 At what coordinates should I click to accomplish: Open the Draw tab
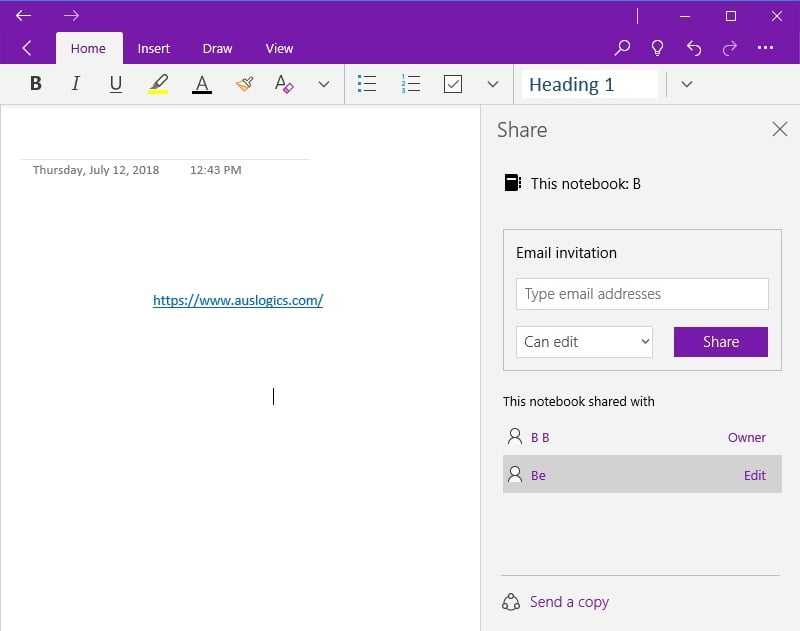(217, 48)
